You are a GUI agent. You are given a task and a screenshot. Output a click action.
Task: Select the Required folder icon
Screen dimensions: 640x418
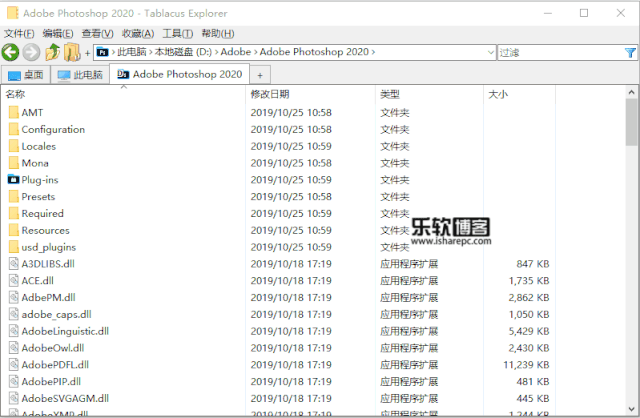point(13,213)
